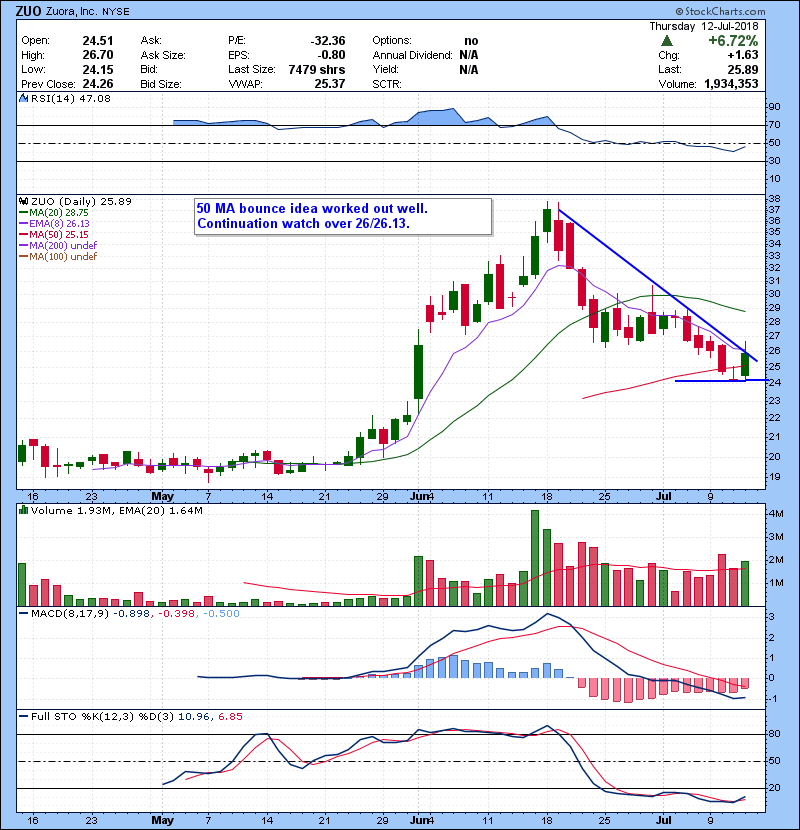The height and width of the screenshot is (830, 800).
Task: Click the NYSE exchange label
Action: pos(116,12)
